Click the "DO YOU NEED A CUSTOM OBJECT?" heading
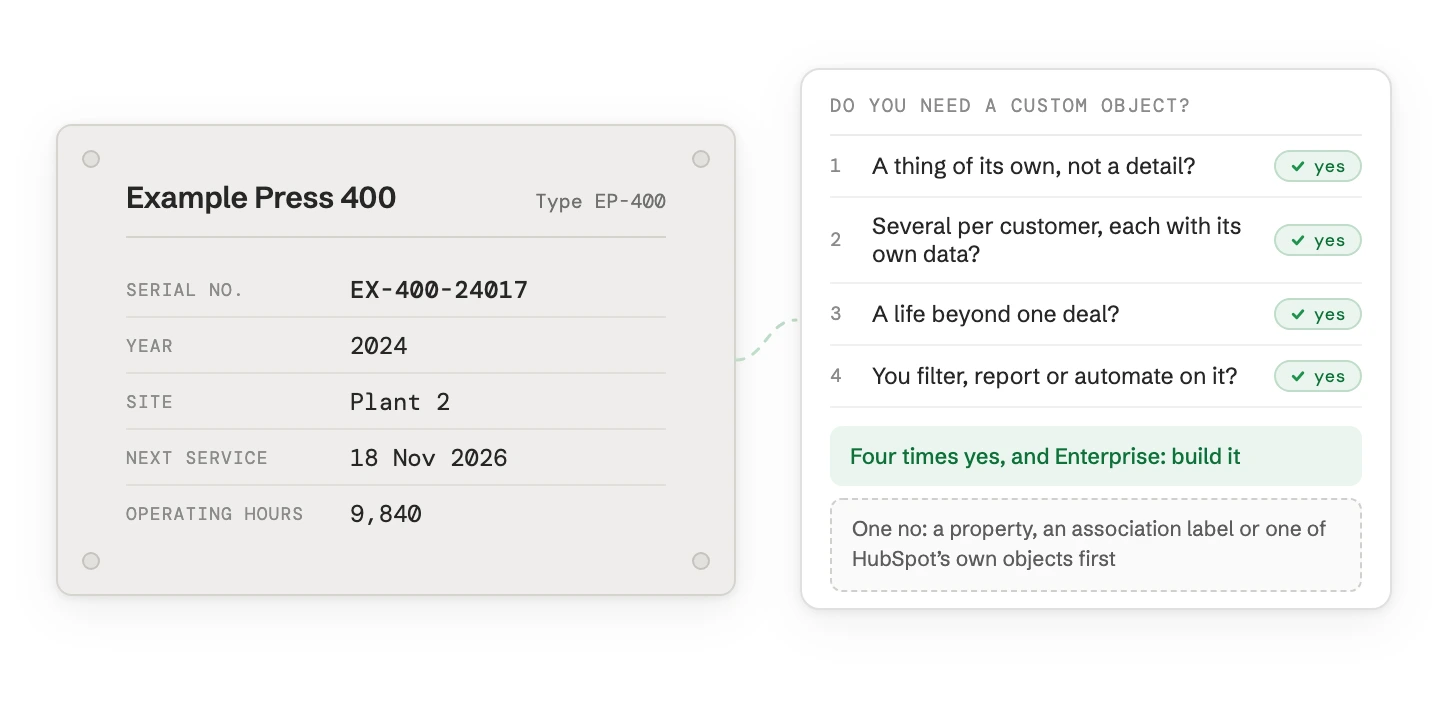1436x720 pixels. point(1010,106)
